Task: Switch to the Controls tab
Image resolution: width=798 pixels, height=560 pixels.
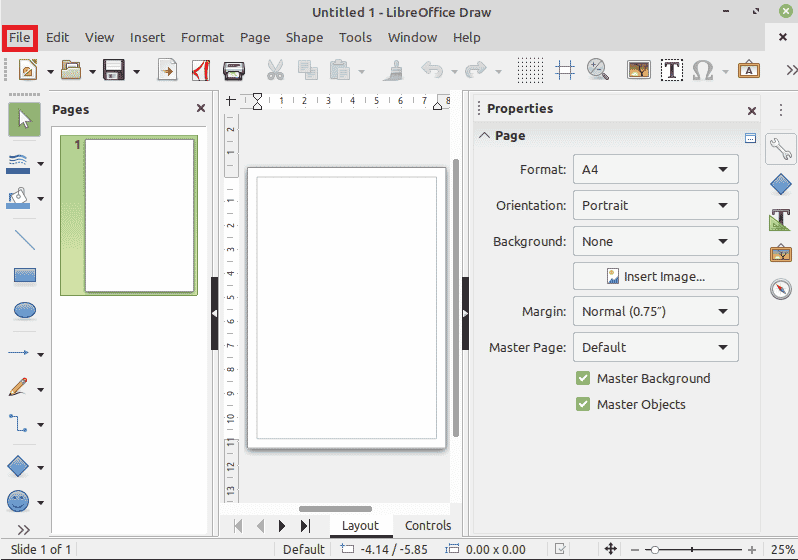Action: pos(428,525)
